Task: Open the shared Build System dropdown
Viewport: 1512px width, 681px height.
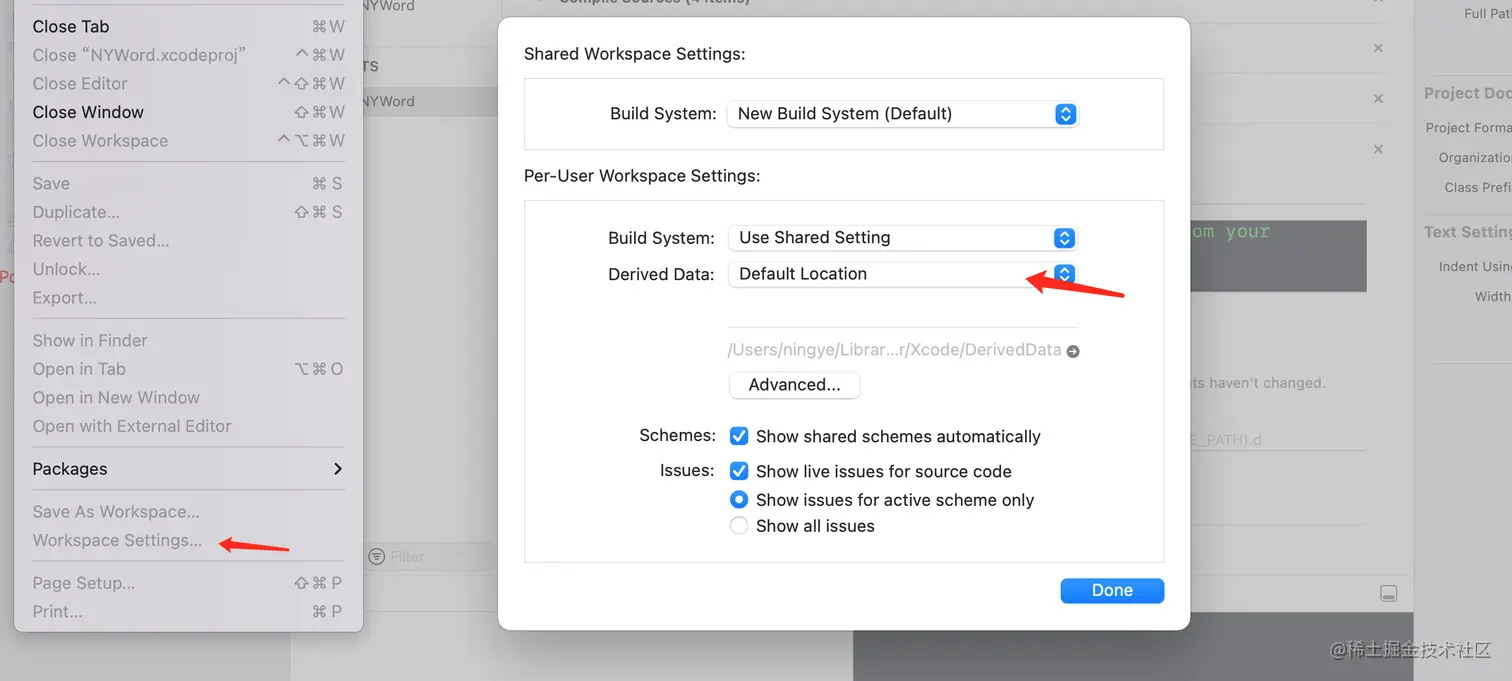Action: (x=902, y=114)
